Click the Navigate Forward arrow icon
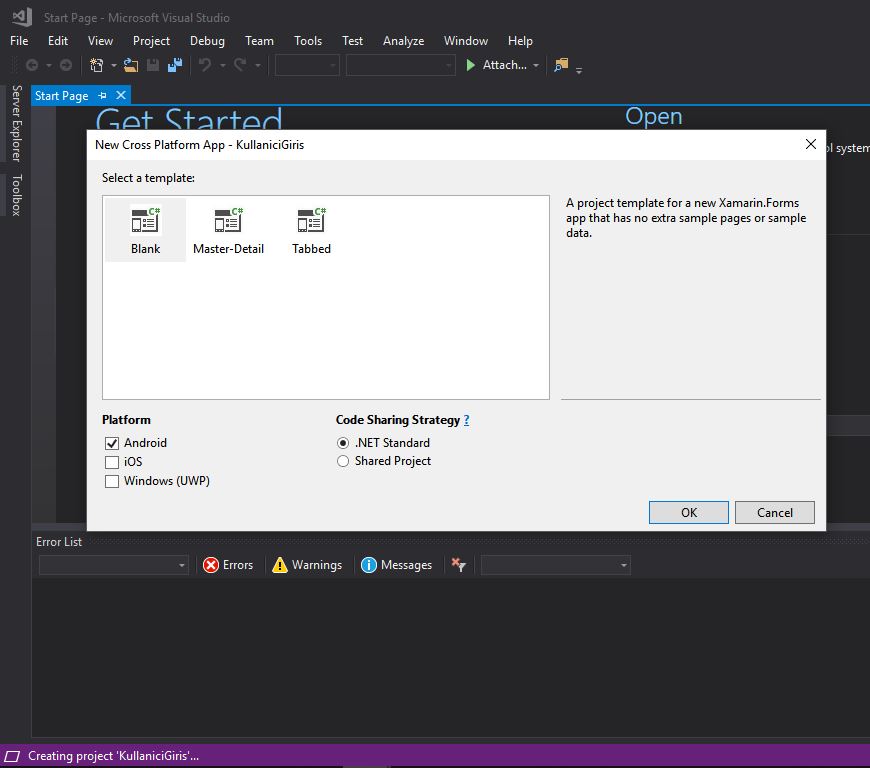Image resolution: width=870 pixels, height=768 pixels. (66, 65)
